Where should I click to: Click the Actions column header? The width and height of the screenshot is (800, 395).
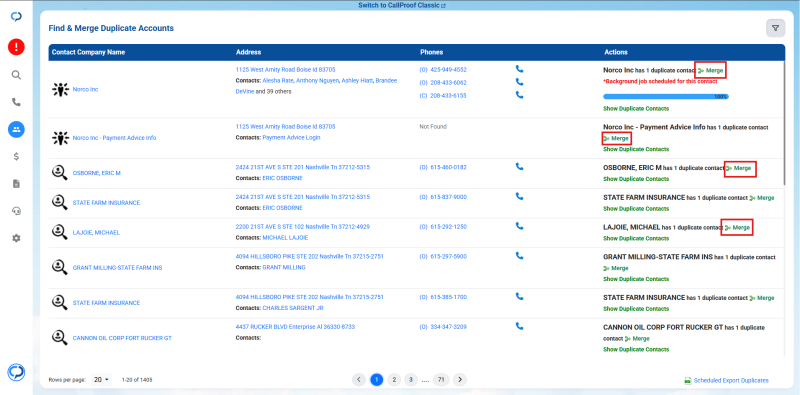pos(616,53)
